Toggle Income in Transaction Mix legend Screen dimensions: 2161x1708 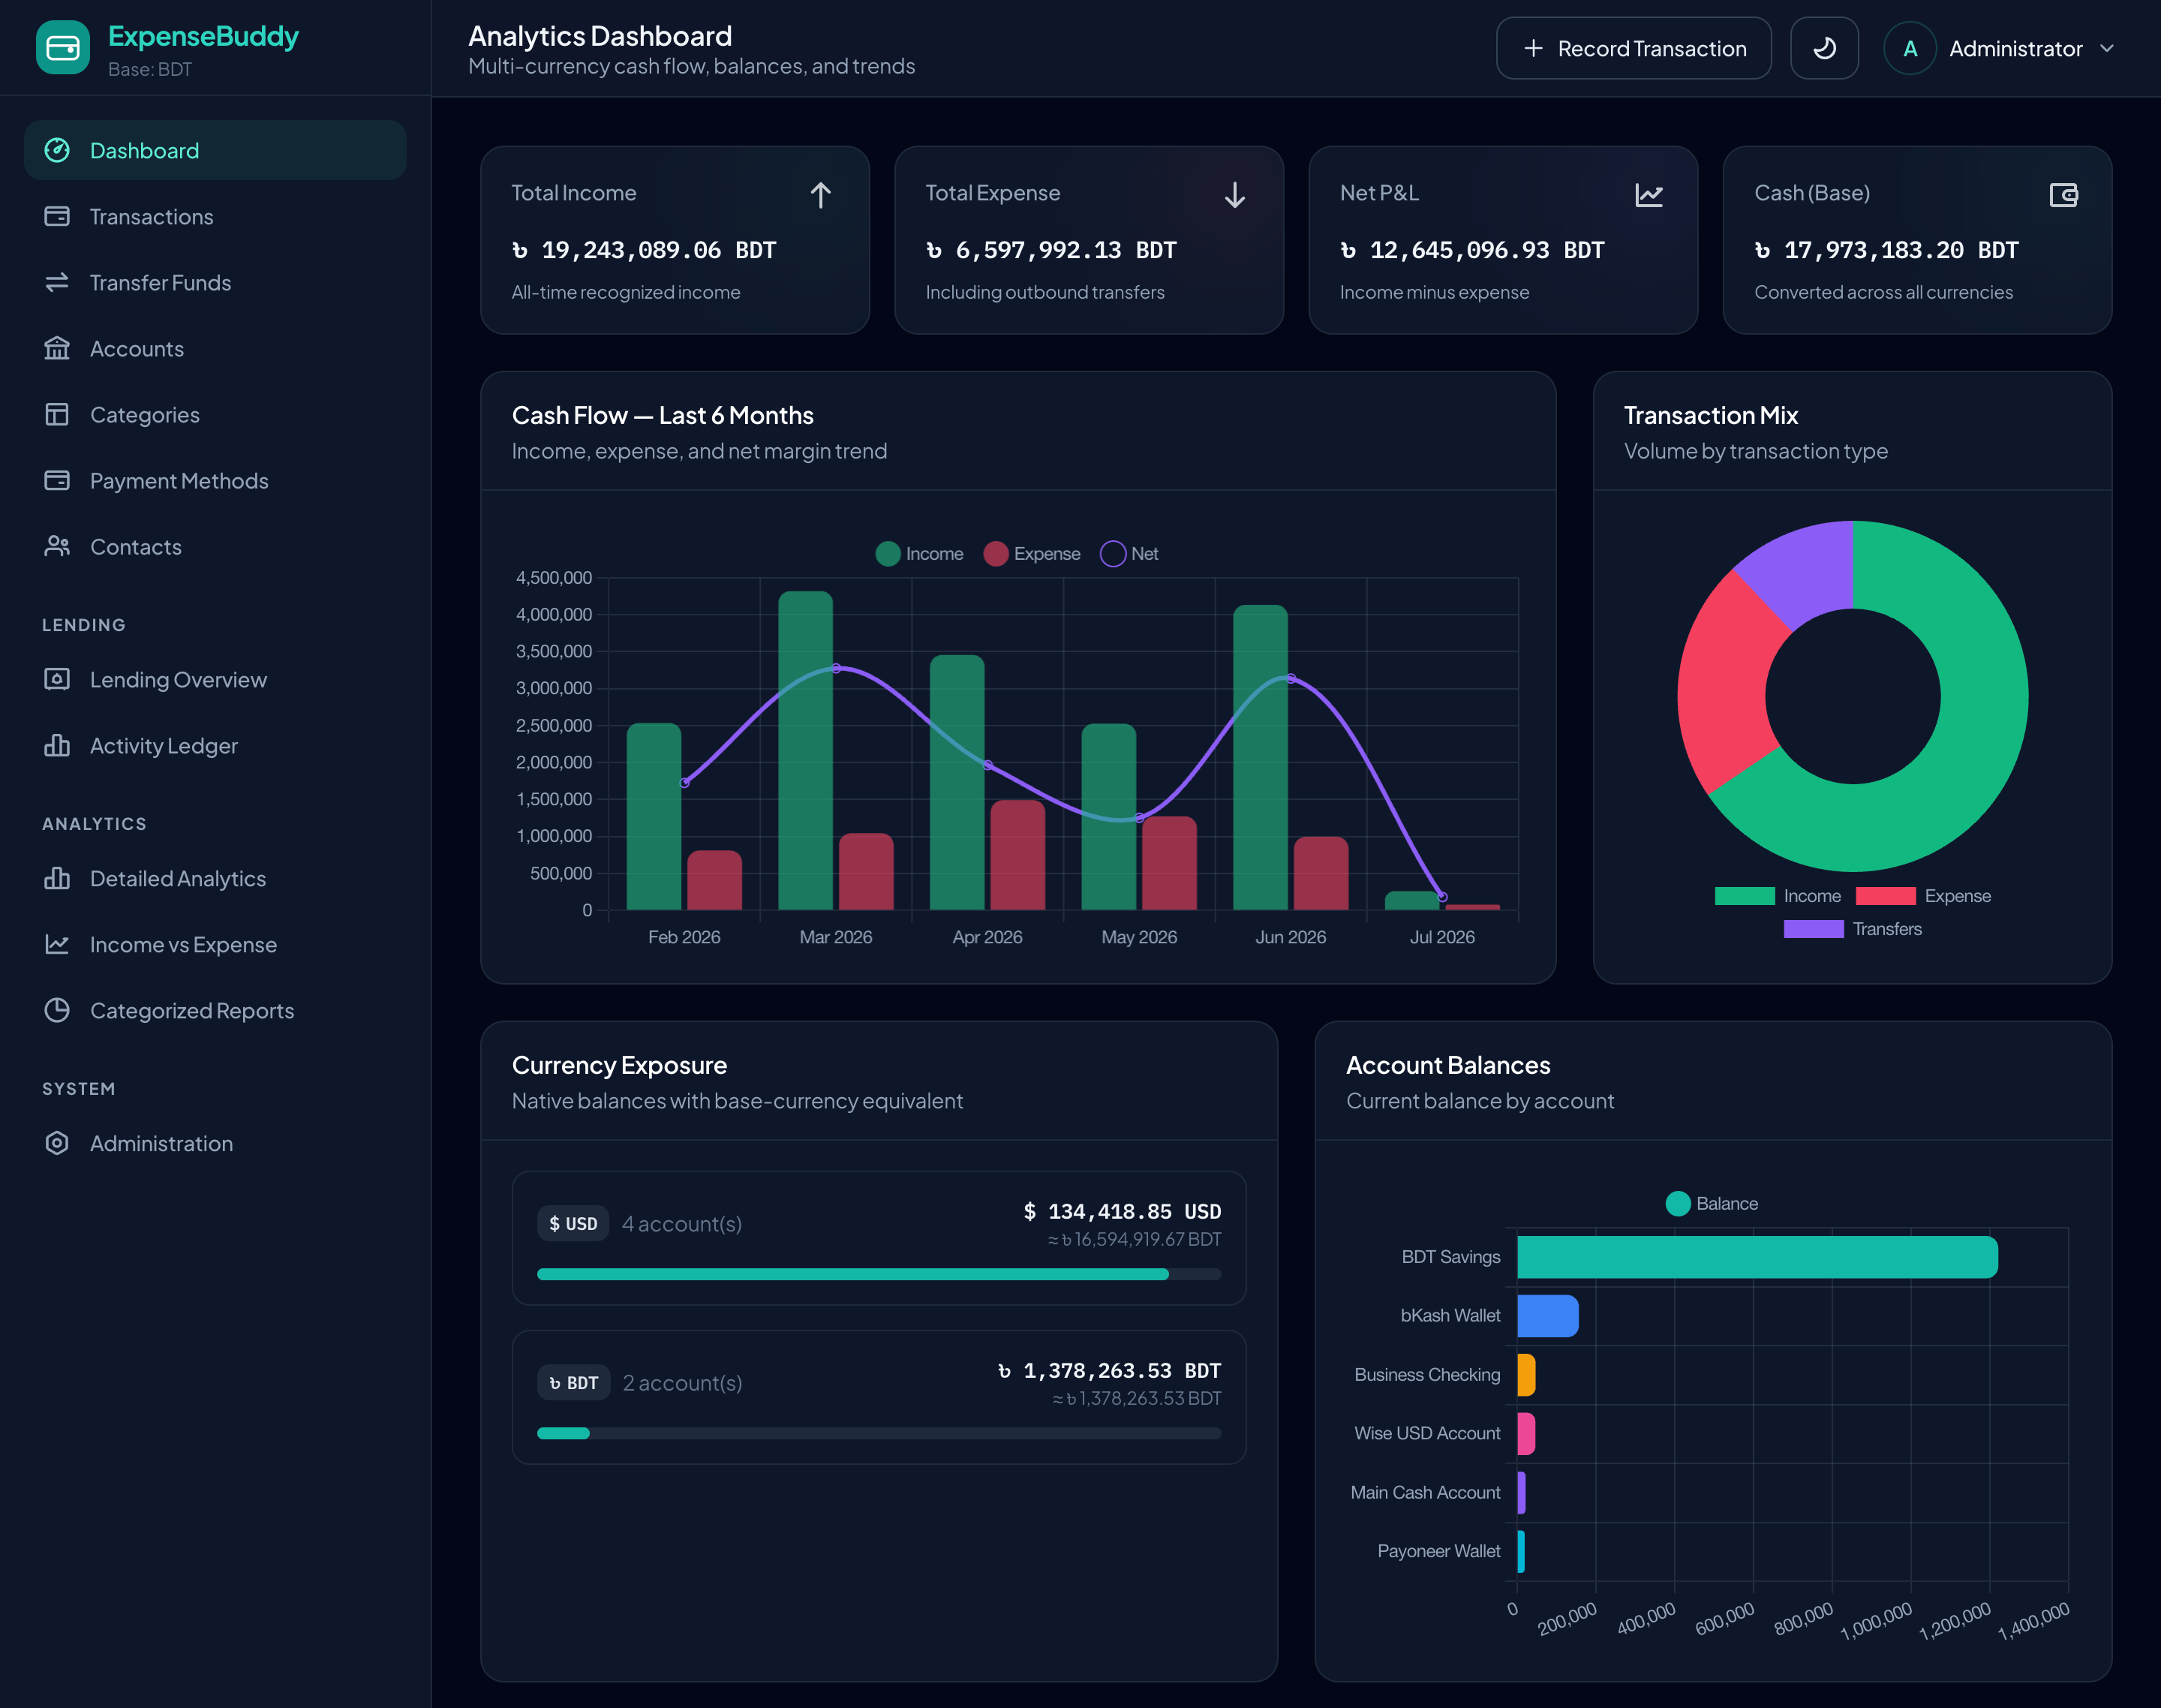pos(1778,896)
